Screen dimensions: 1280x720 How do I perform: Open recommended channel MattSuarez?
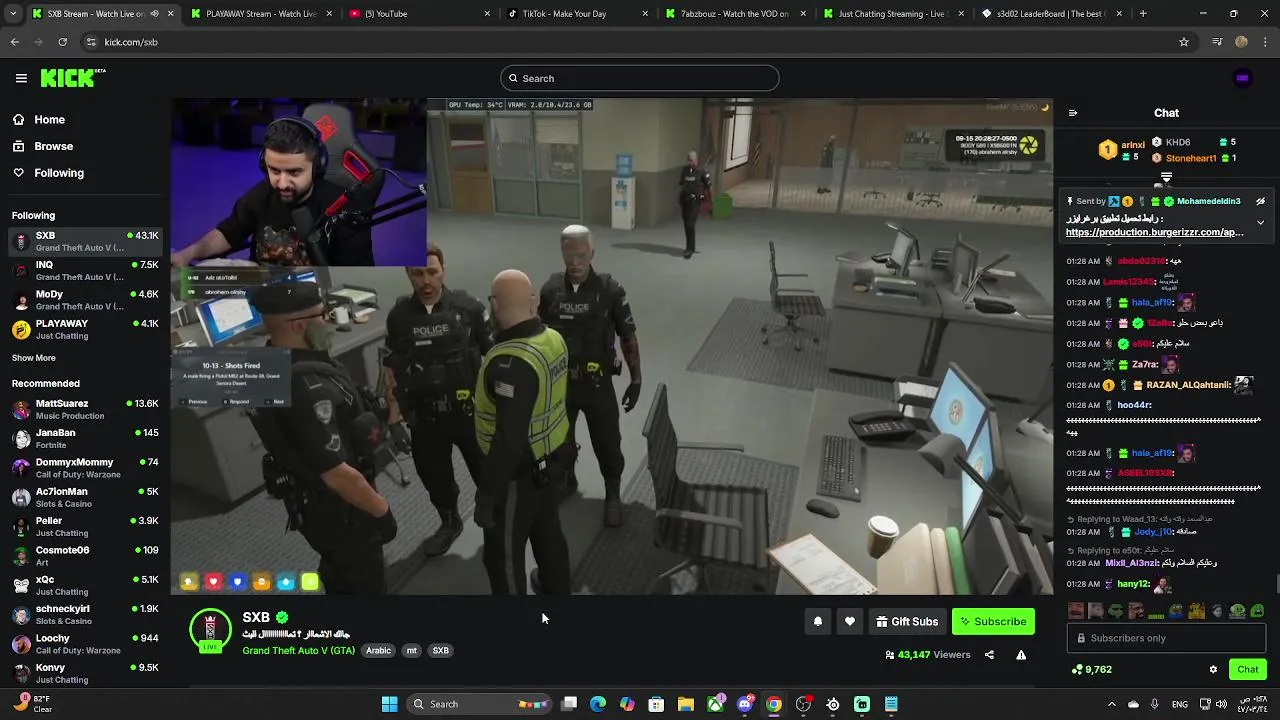click(85, 409)
